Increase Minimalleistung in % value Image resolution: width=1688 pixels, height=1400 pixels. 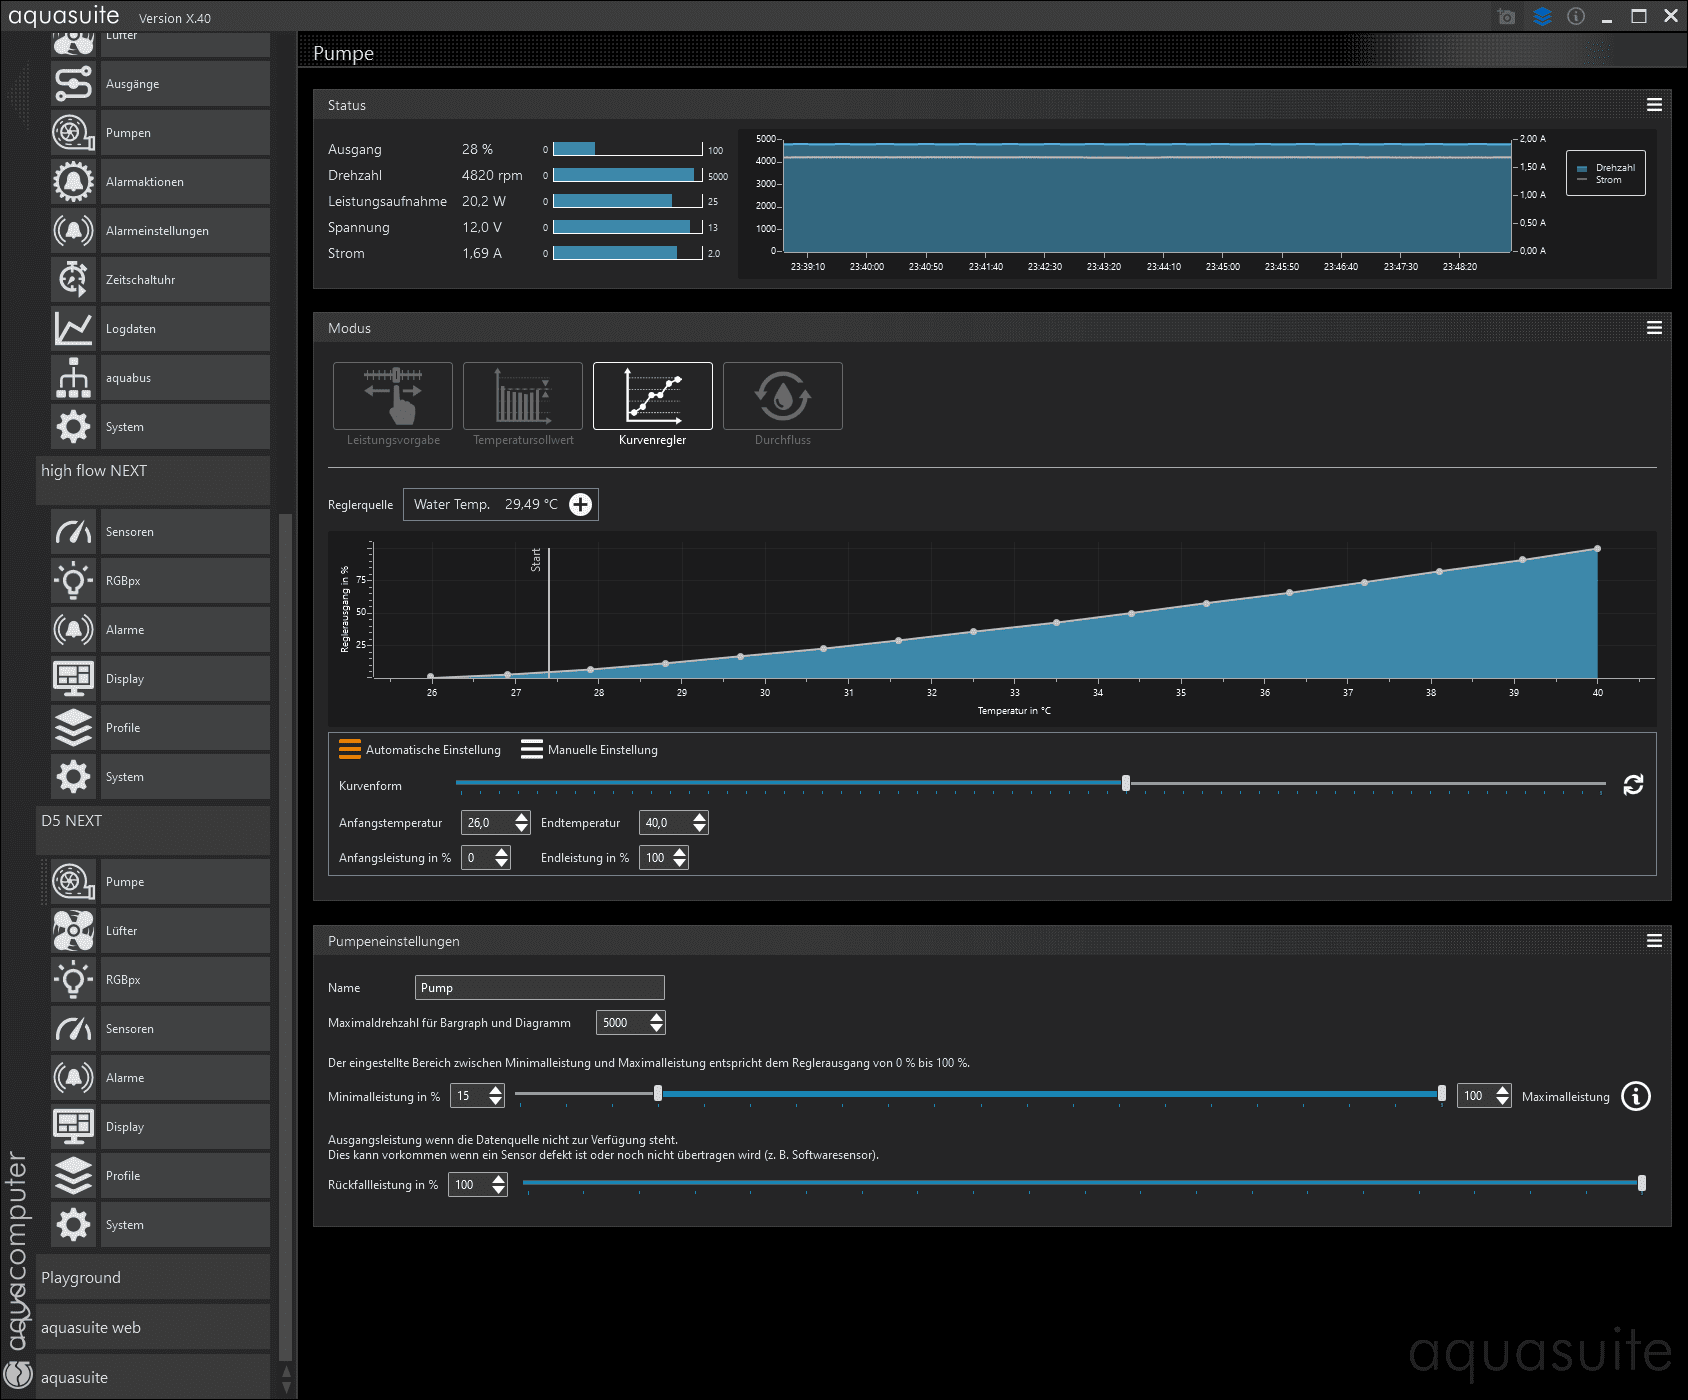tap(496, 1091)
